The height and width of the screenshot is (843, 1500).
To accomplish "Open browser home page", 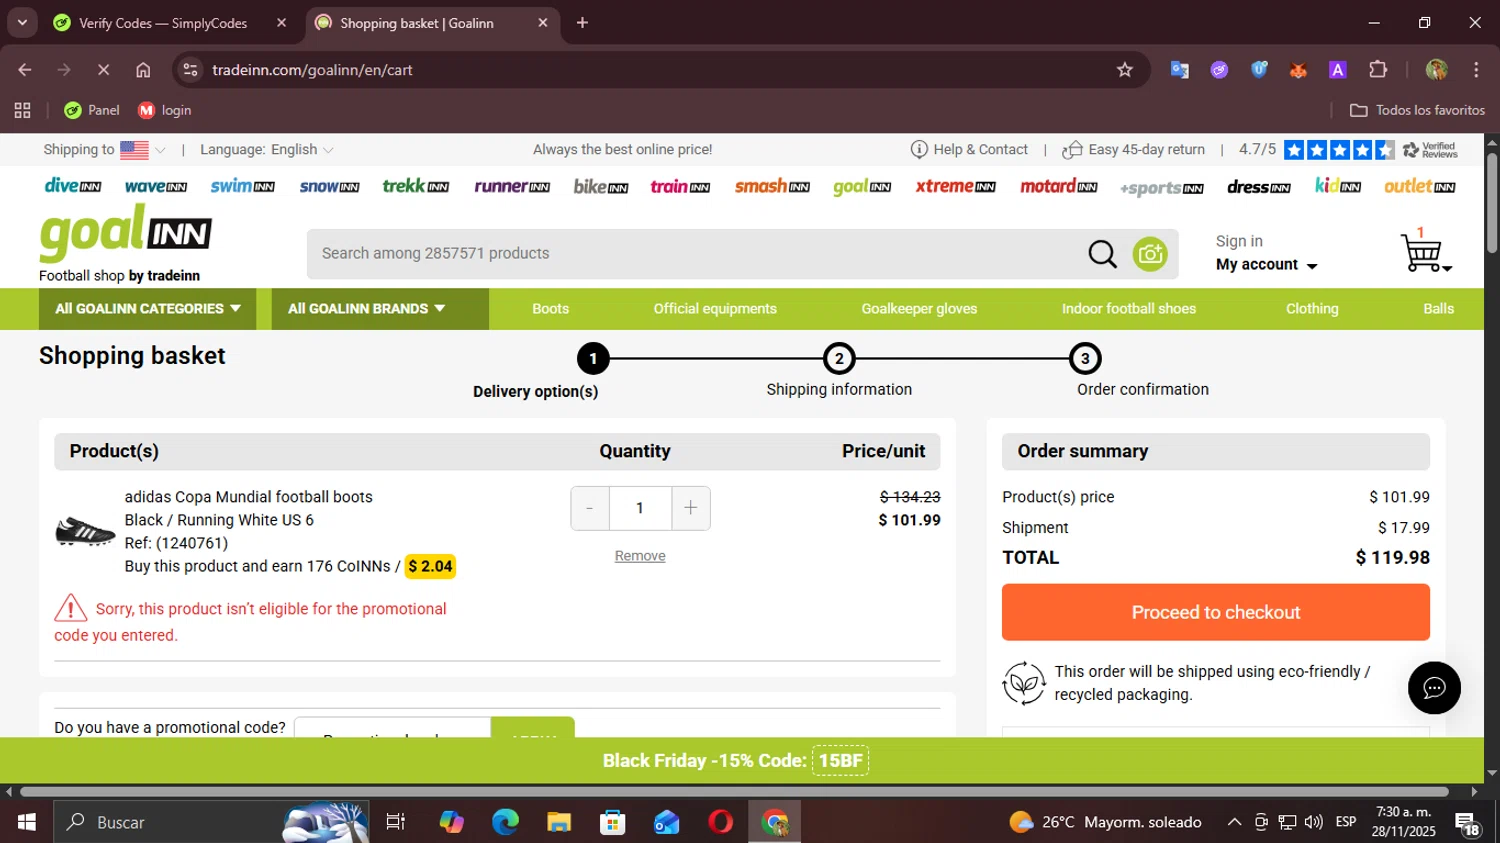I will [x=143, y=70].
